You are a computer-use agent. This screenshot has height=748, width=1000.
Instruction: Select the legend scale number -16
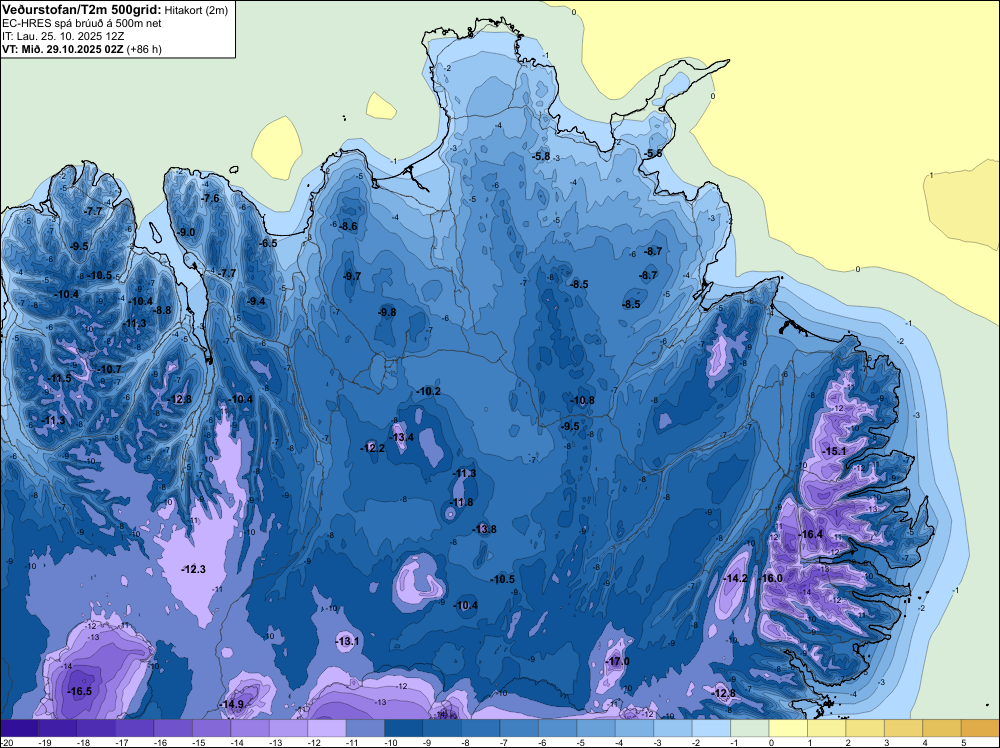point(160,742)
